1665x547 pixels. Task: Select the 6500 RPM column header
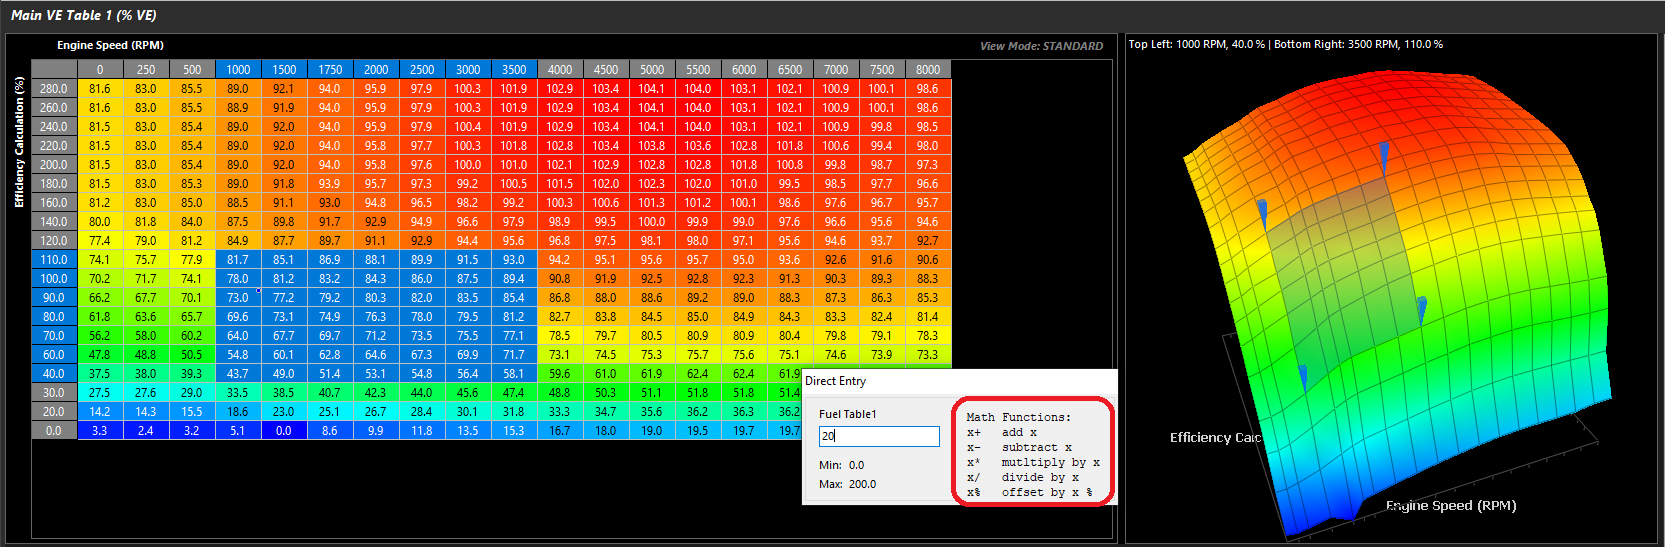coord(790,69)
